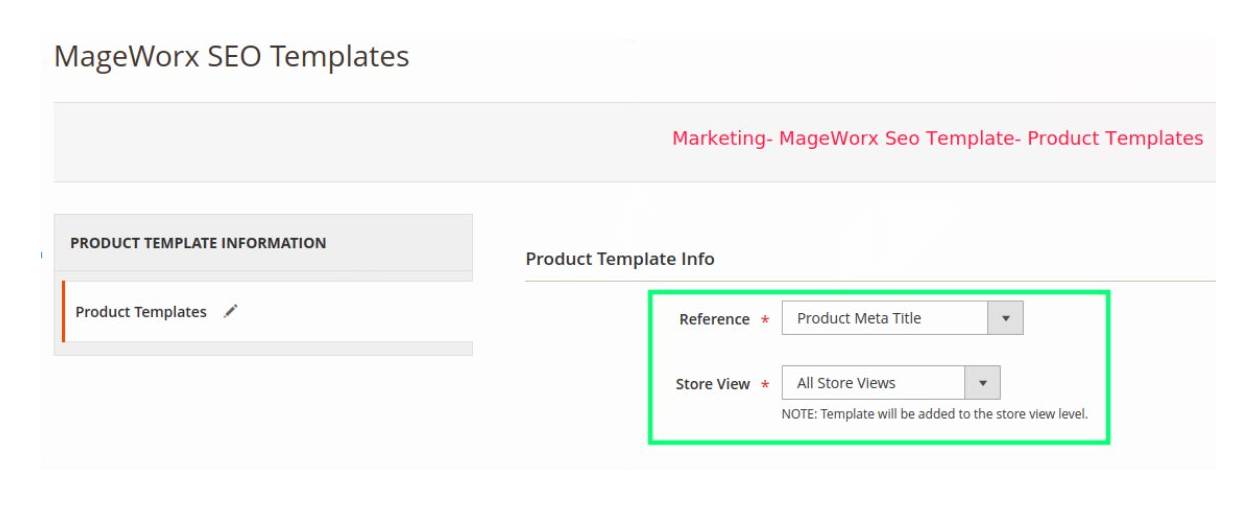Click the red Product Templates breadcrumb text
The width and height of the screenshot is (1257, 510).
coord(1115,139)
